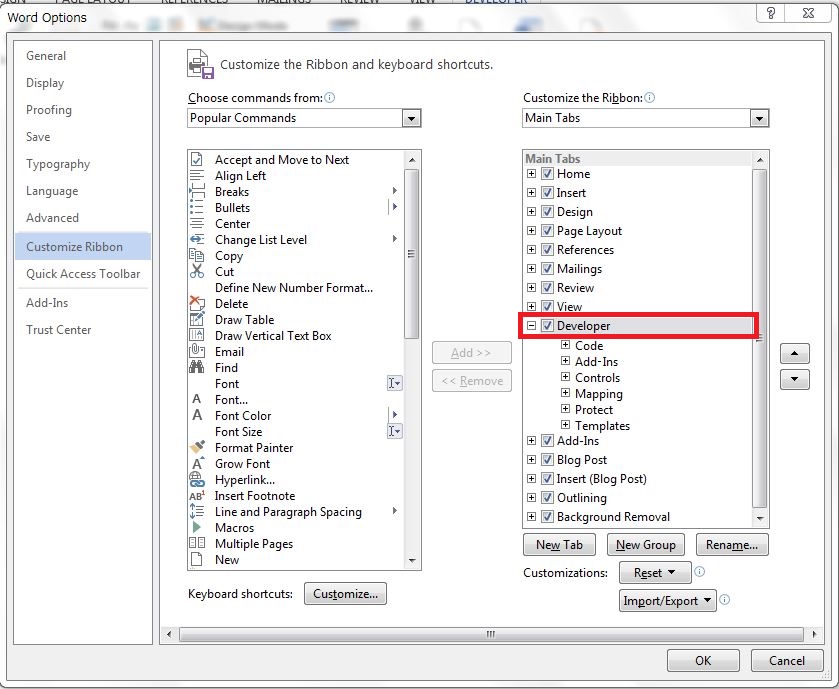This screenshot has width=839, height=689.
Task: Uncheck the Outlining checkbox
Action: [547, 497]
